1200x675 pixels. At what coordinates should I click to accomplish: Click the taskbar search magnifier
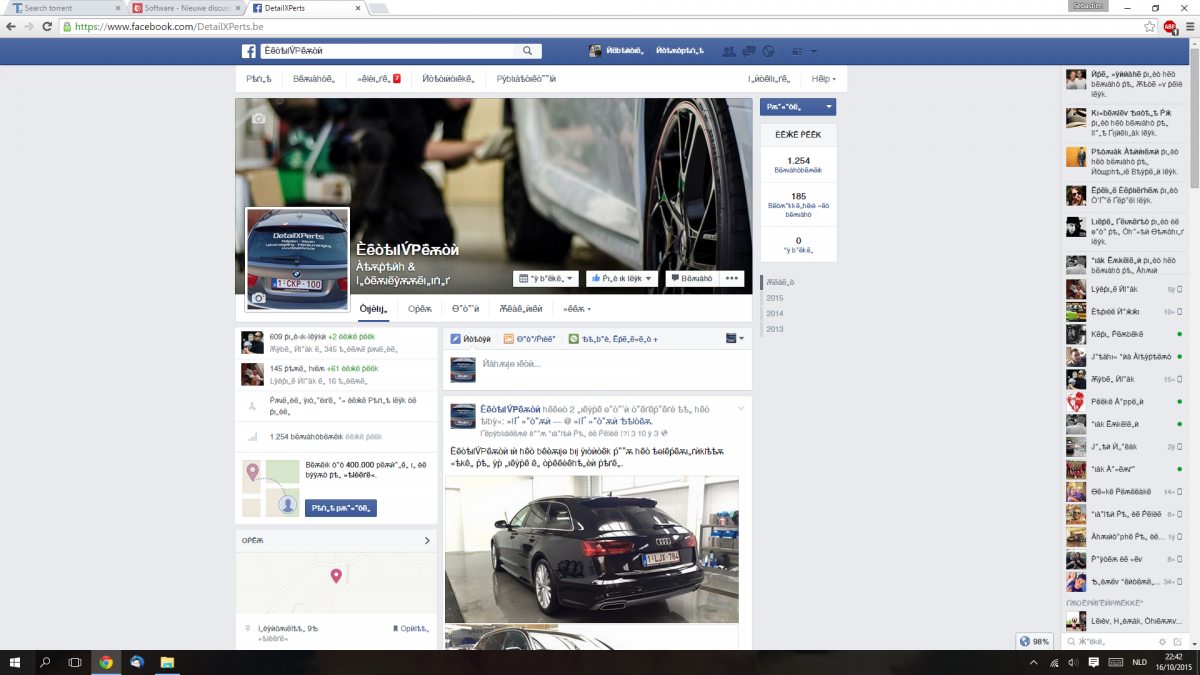click(45, 662)
